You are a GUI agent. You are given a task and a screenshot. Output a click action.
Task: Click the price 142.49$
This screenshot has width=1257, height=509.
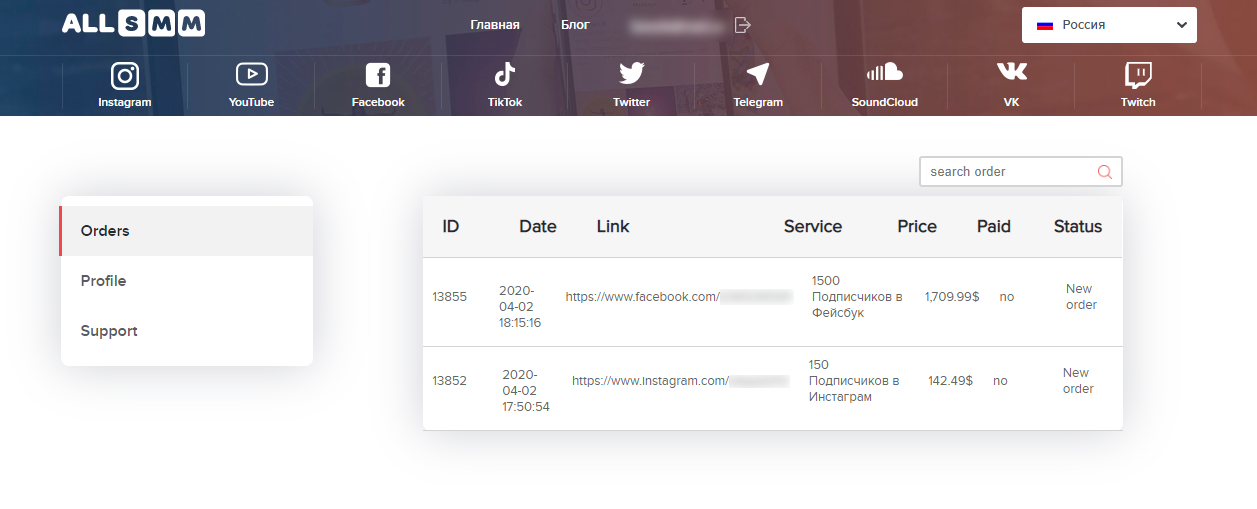pyautogui.click(x=950, y=381)
